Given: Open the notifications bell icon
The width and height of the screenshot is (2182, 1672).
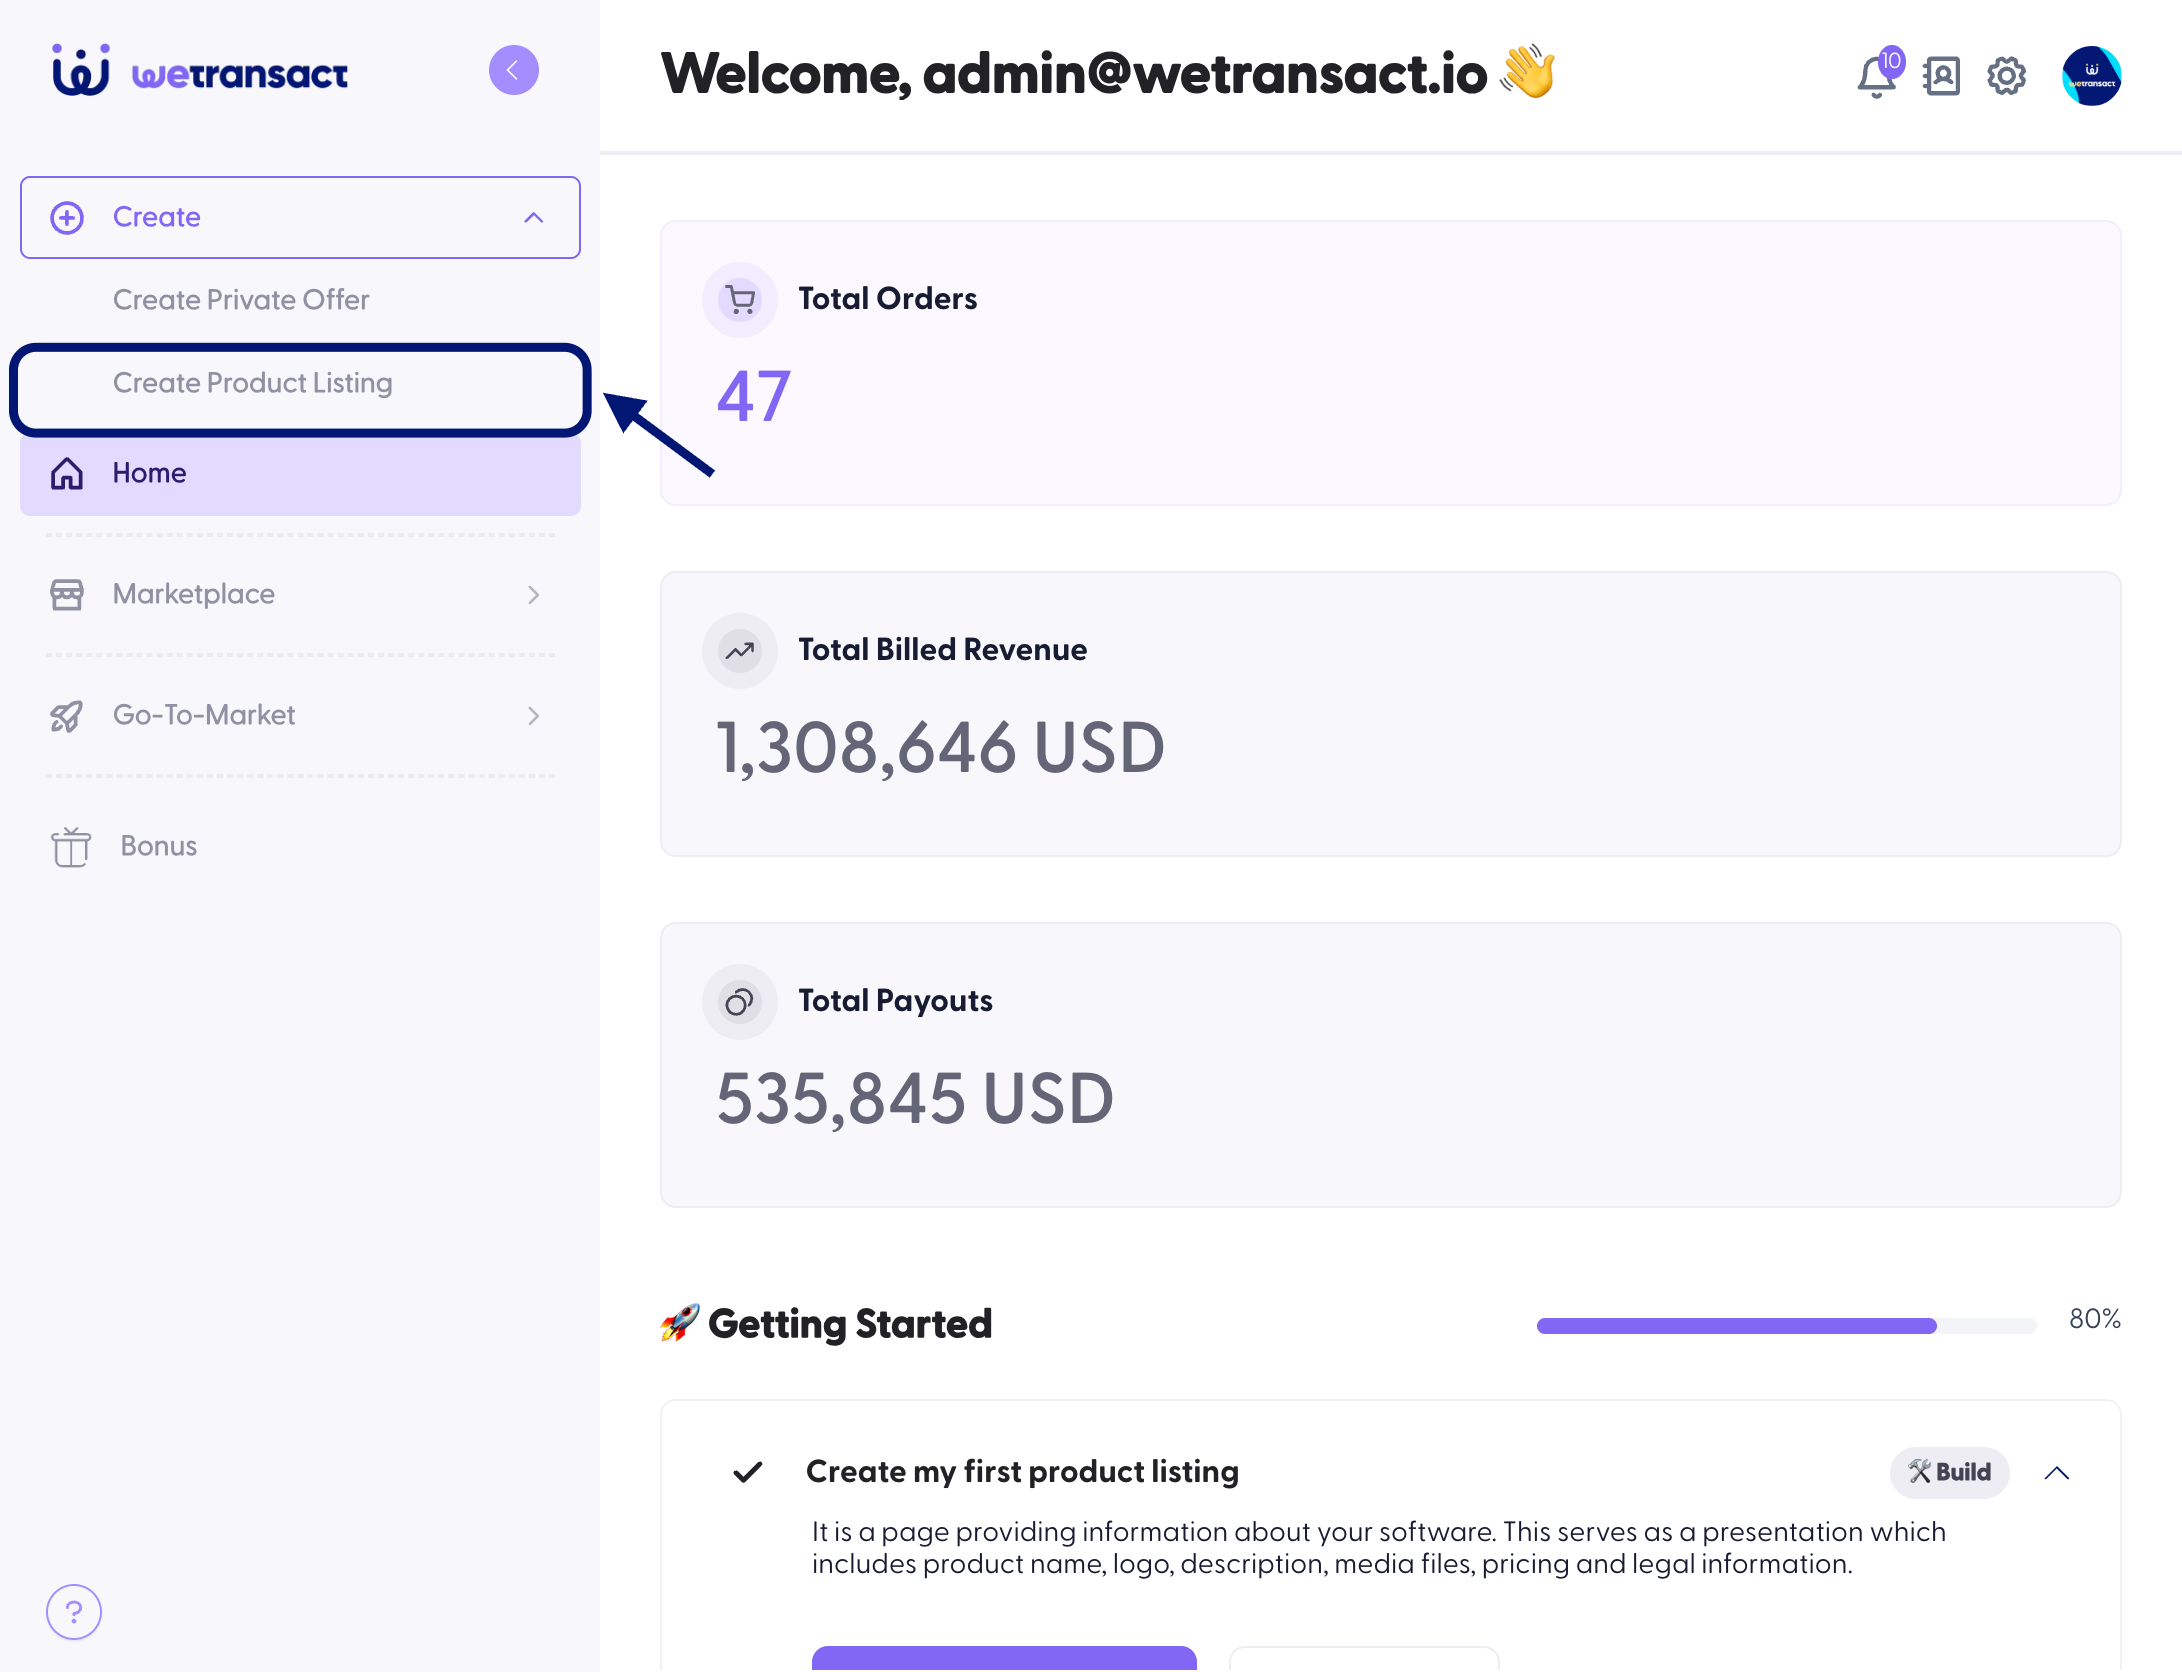Looking at the screenshot, I should tap(1877, 76).
